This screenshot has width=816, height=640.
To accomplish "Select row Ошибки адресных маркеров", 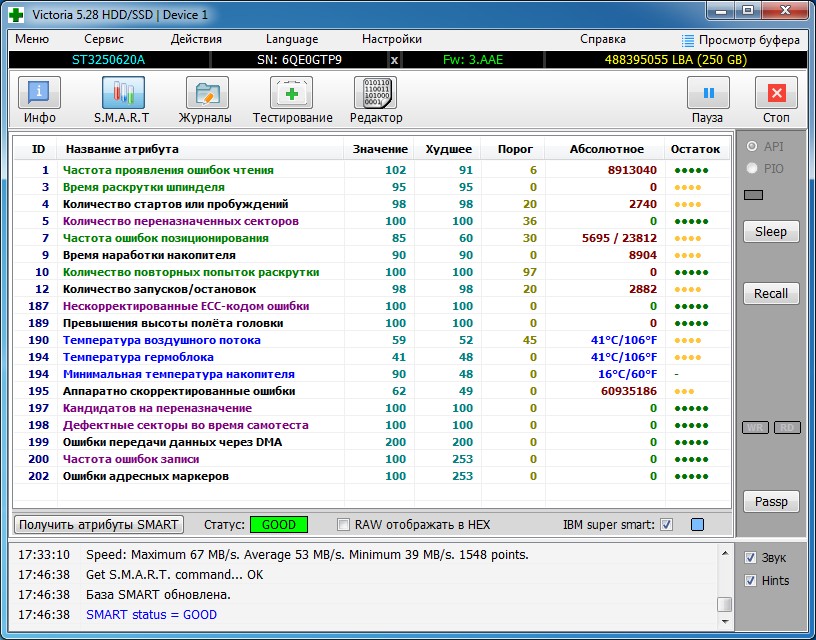I will point(372,476).
